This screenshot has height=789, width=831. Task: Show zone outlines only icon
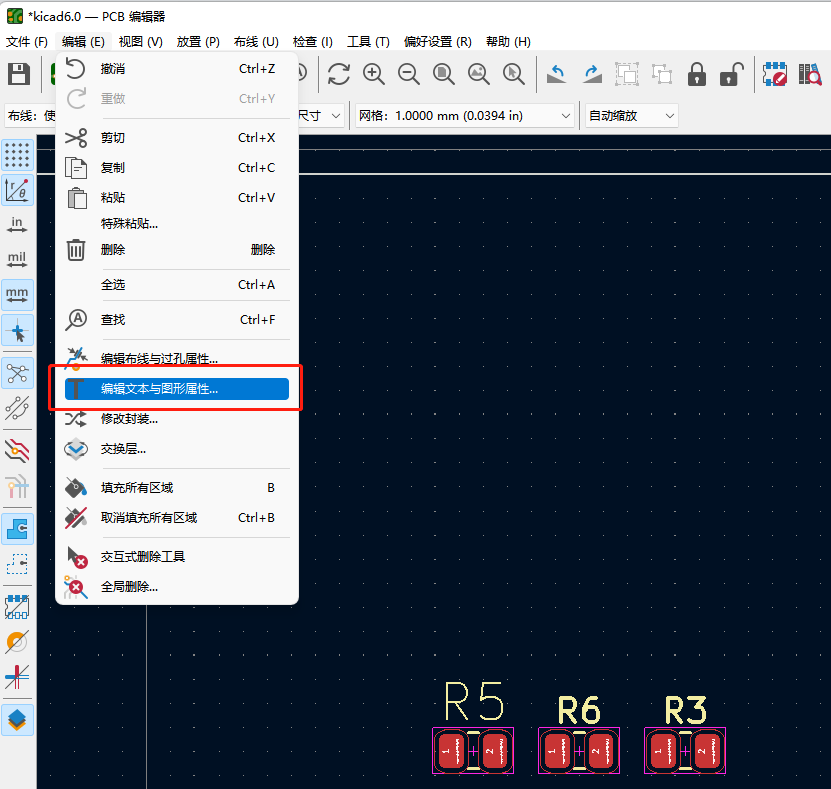[17, 564]
